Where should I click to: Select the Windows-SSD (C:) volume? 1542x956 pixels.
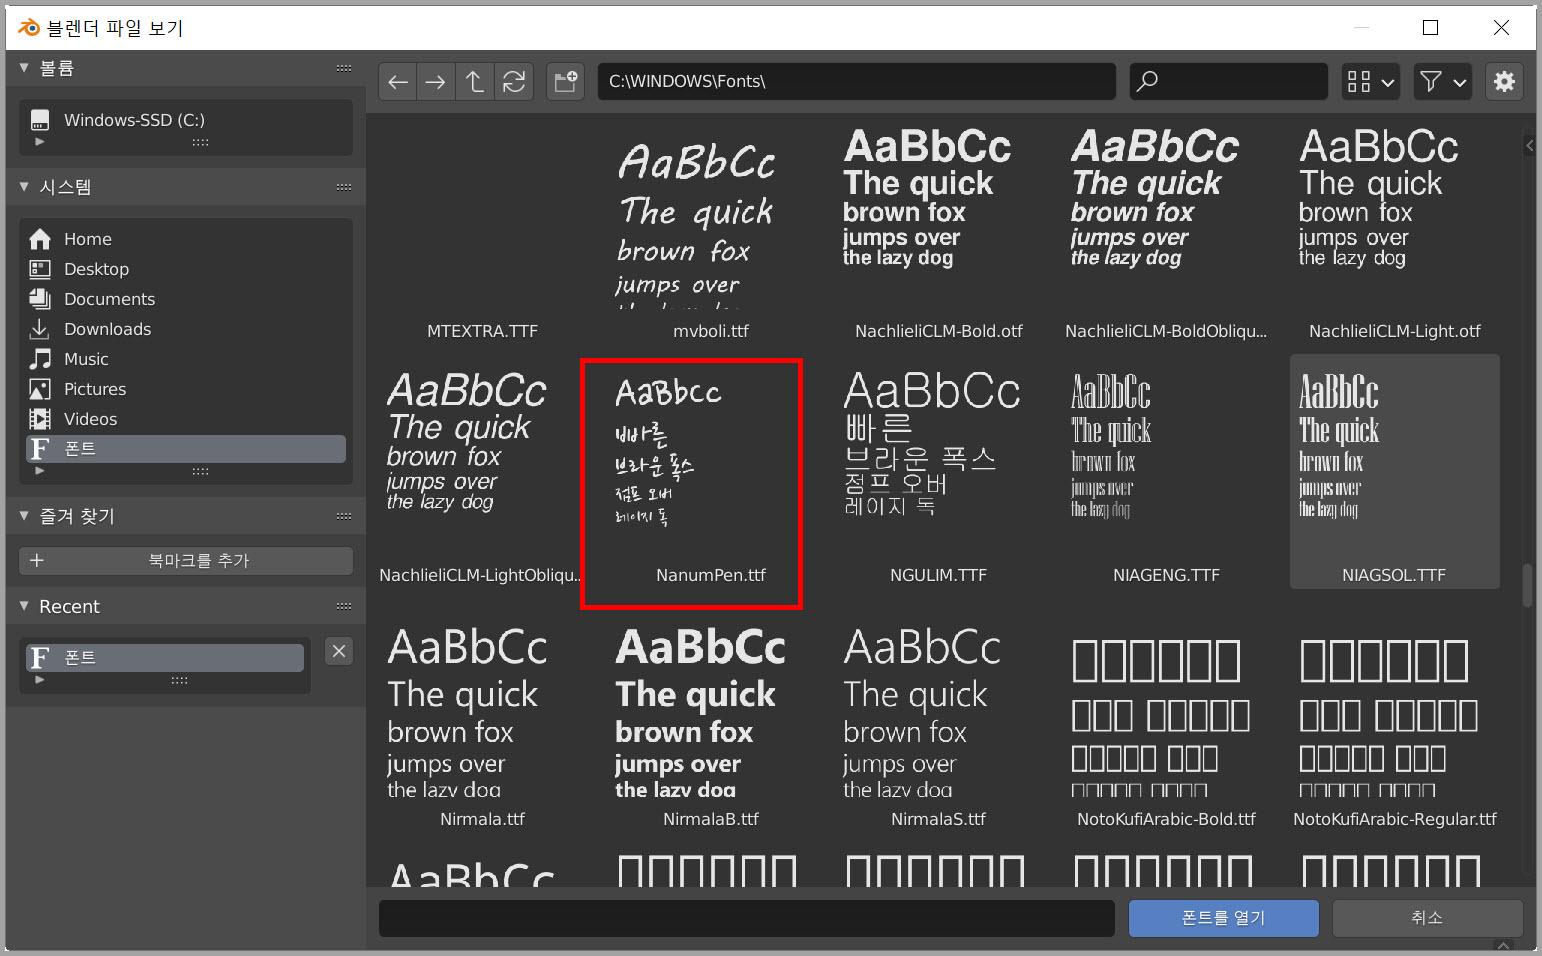pyautogui.click(x=186, y=120)
